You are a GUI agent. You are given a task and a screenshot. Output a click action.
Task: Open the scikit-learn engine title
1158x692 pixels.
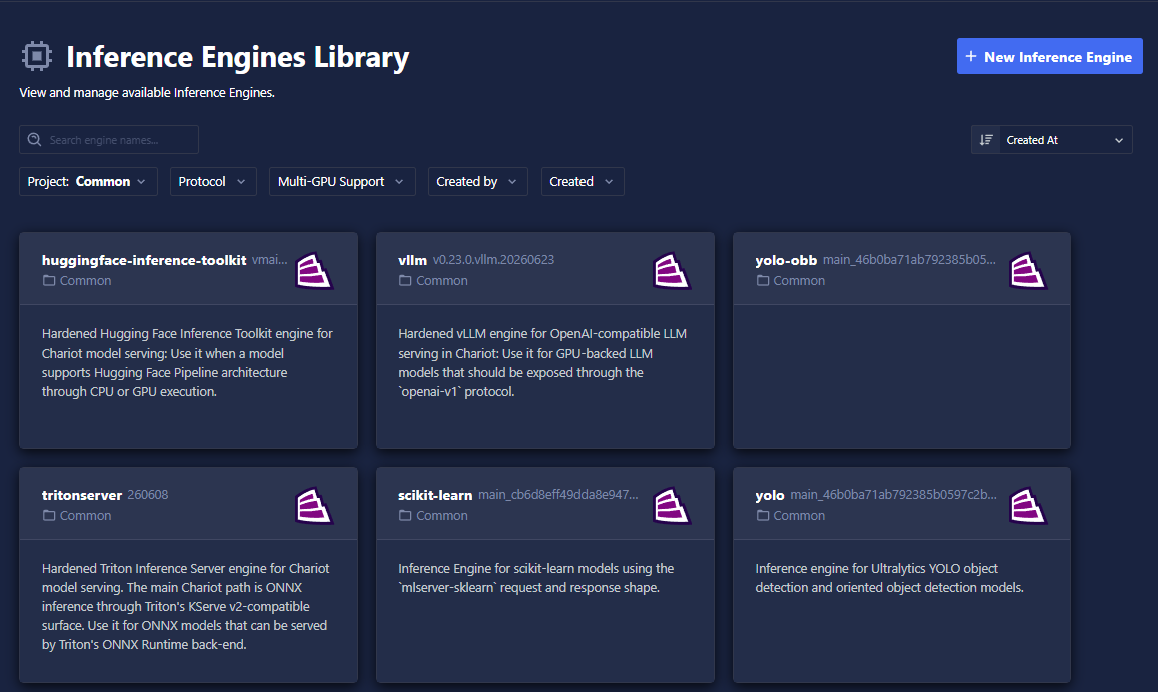(435, 495)
